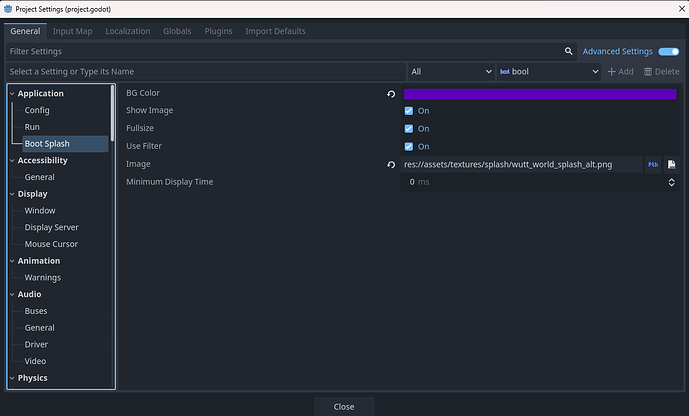
Task: Click the Add plus button
Action: click(620, 72)
